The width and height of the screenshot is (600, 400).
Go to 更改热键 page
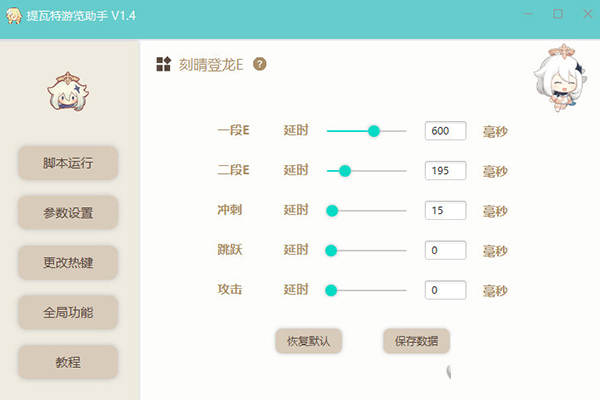(x=68, y=263)
